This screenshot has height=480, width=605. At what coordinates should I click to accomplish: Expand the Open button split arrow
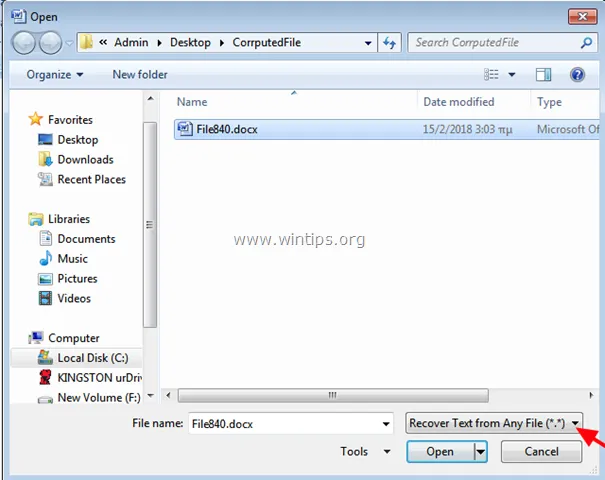(480, 451)
